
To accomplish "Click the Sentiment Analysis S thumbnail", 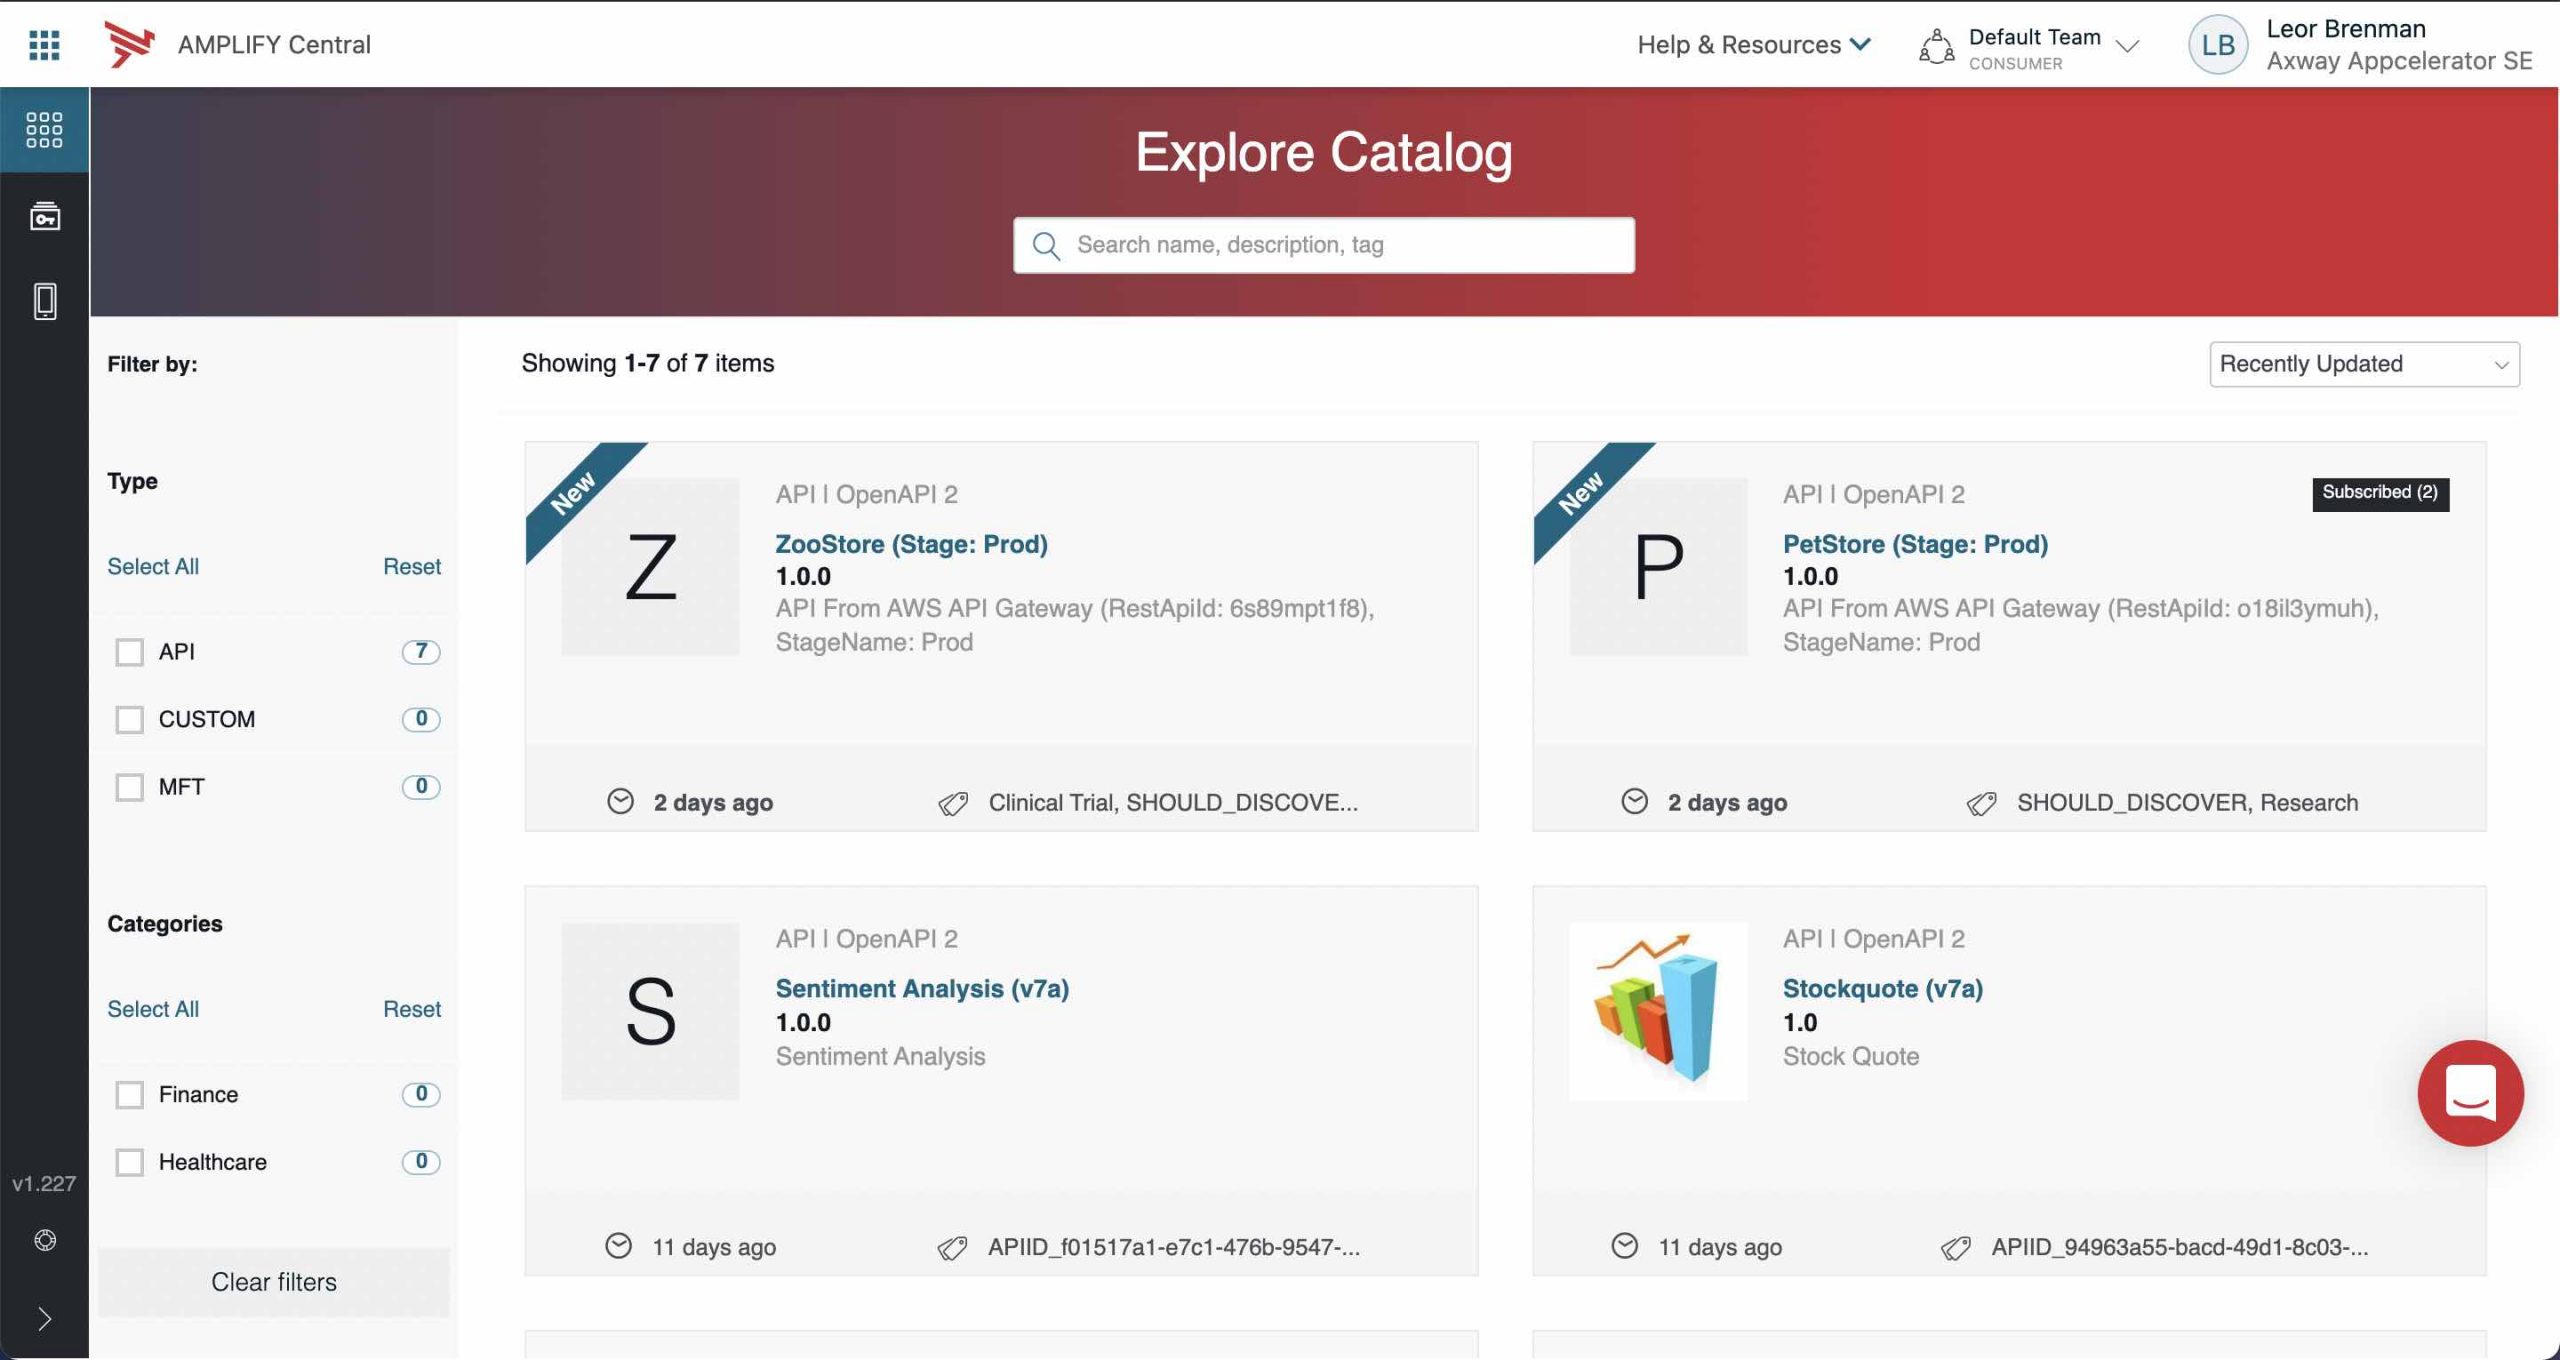I will point(650,1011).
